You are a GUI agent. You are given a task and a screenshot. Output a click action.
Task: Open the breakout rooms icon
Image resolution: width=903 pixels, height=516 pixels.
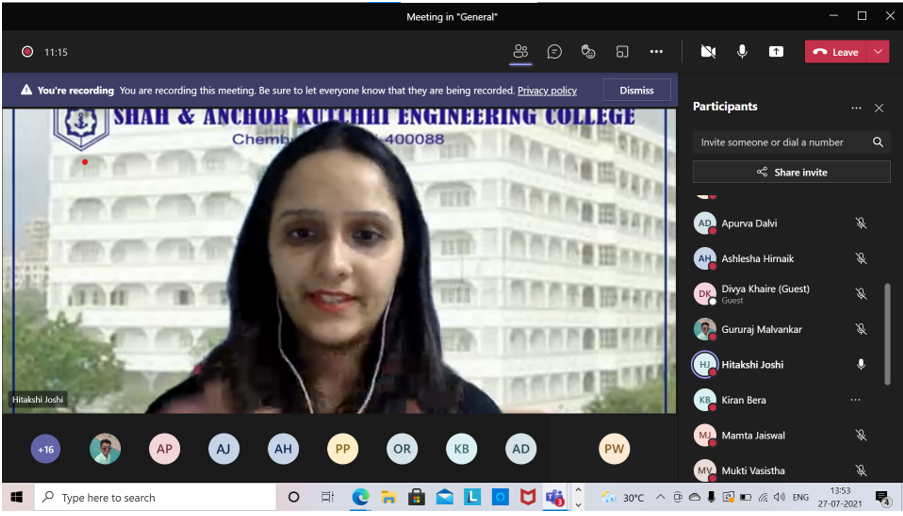click(622, 52)
